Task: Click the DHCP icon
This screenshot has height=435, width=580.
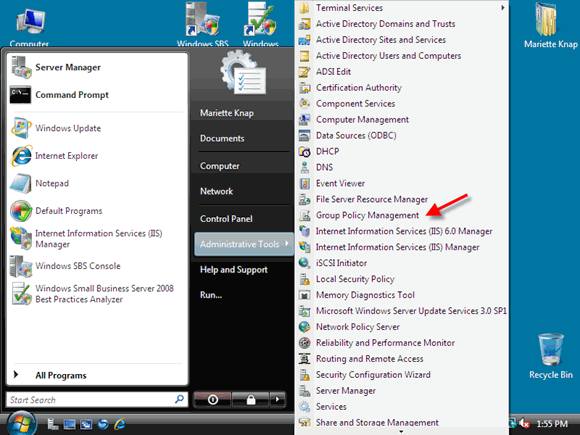Action: tap(304, 152)
